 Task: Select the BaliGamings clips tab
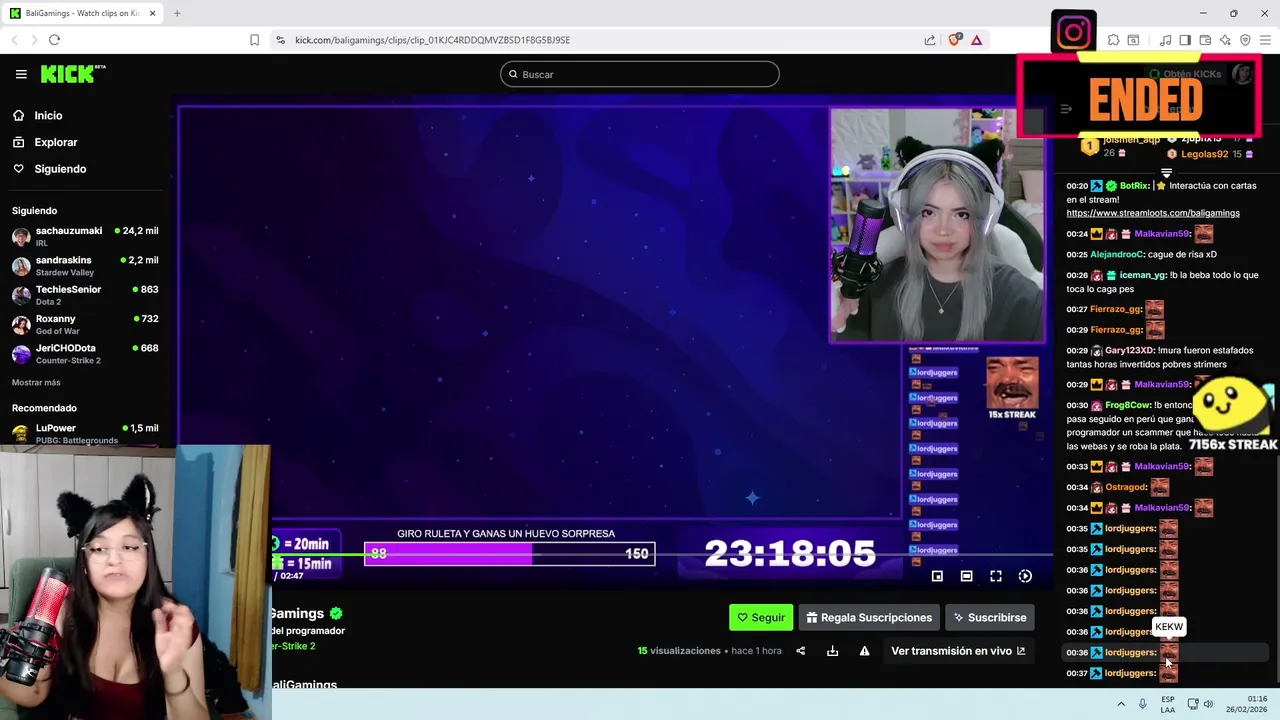point(84,13)
